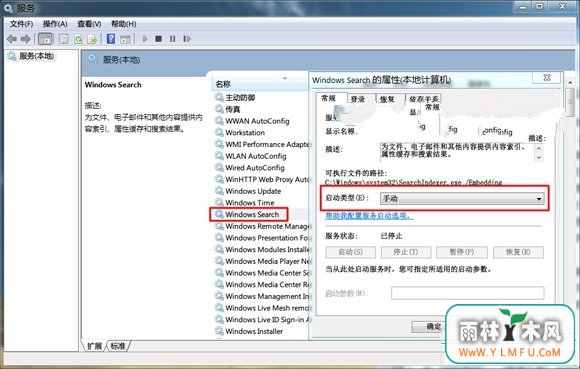Switch to the 扩展 view tab

(x=94, y=346)
